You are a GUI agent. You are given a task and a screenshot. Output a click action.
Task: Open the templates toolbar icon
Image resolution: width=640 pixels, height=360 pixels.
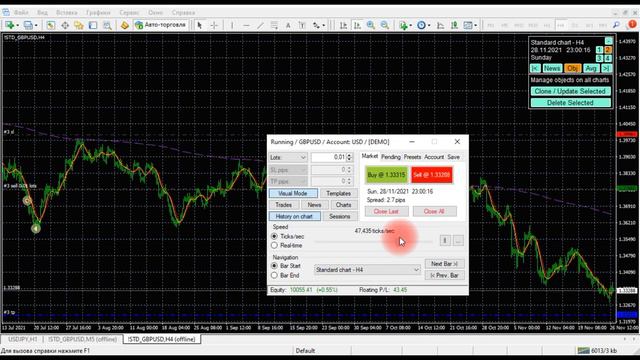tap(468, 25)
